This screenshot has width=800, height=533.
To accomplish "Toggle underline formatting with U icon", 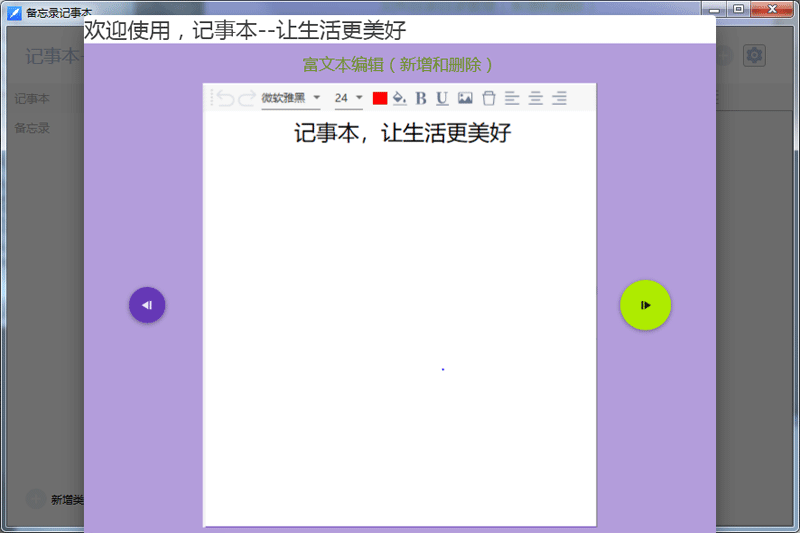I will coord(442,98).
